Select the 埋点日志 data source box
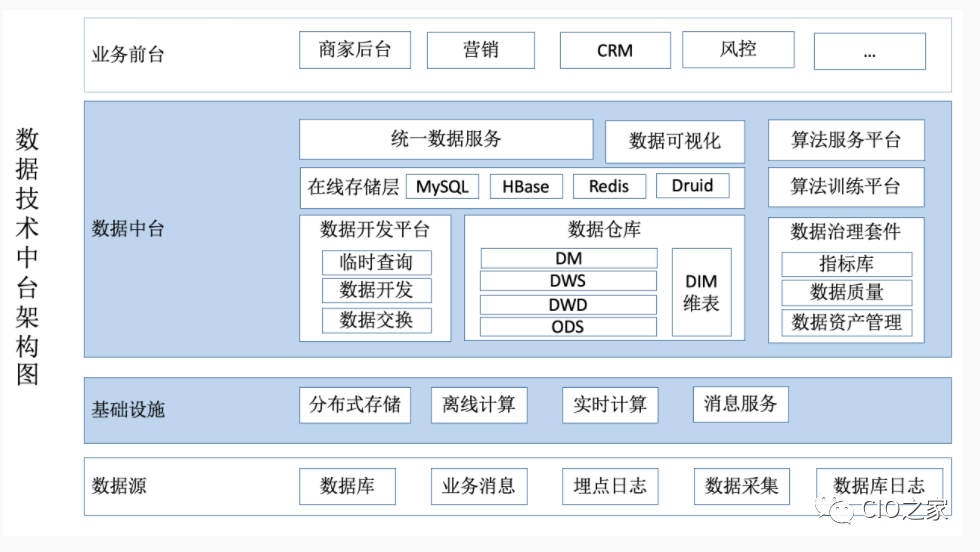 (x=609, y=486)
